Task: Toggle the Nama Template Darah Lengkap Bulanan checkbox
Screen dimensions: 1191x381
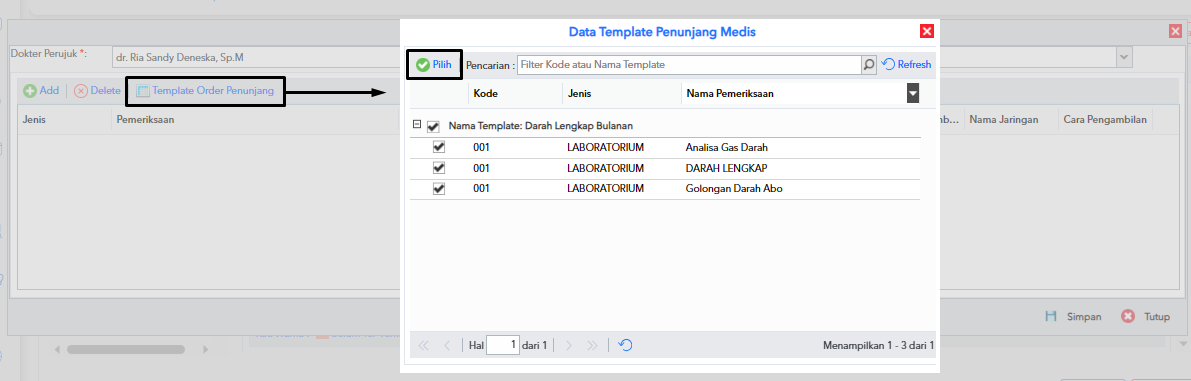Action: 433,126
